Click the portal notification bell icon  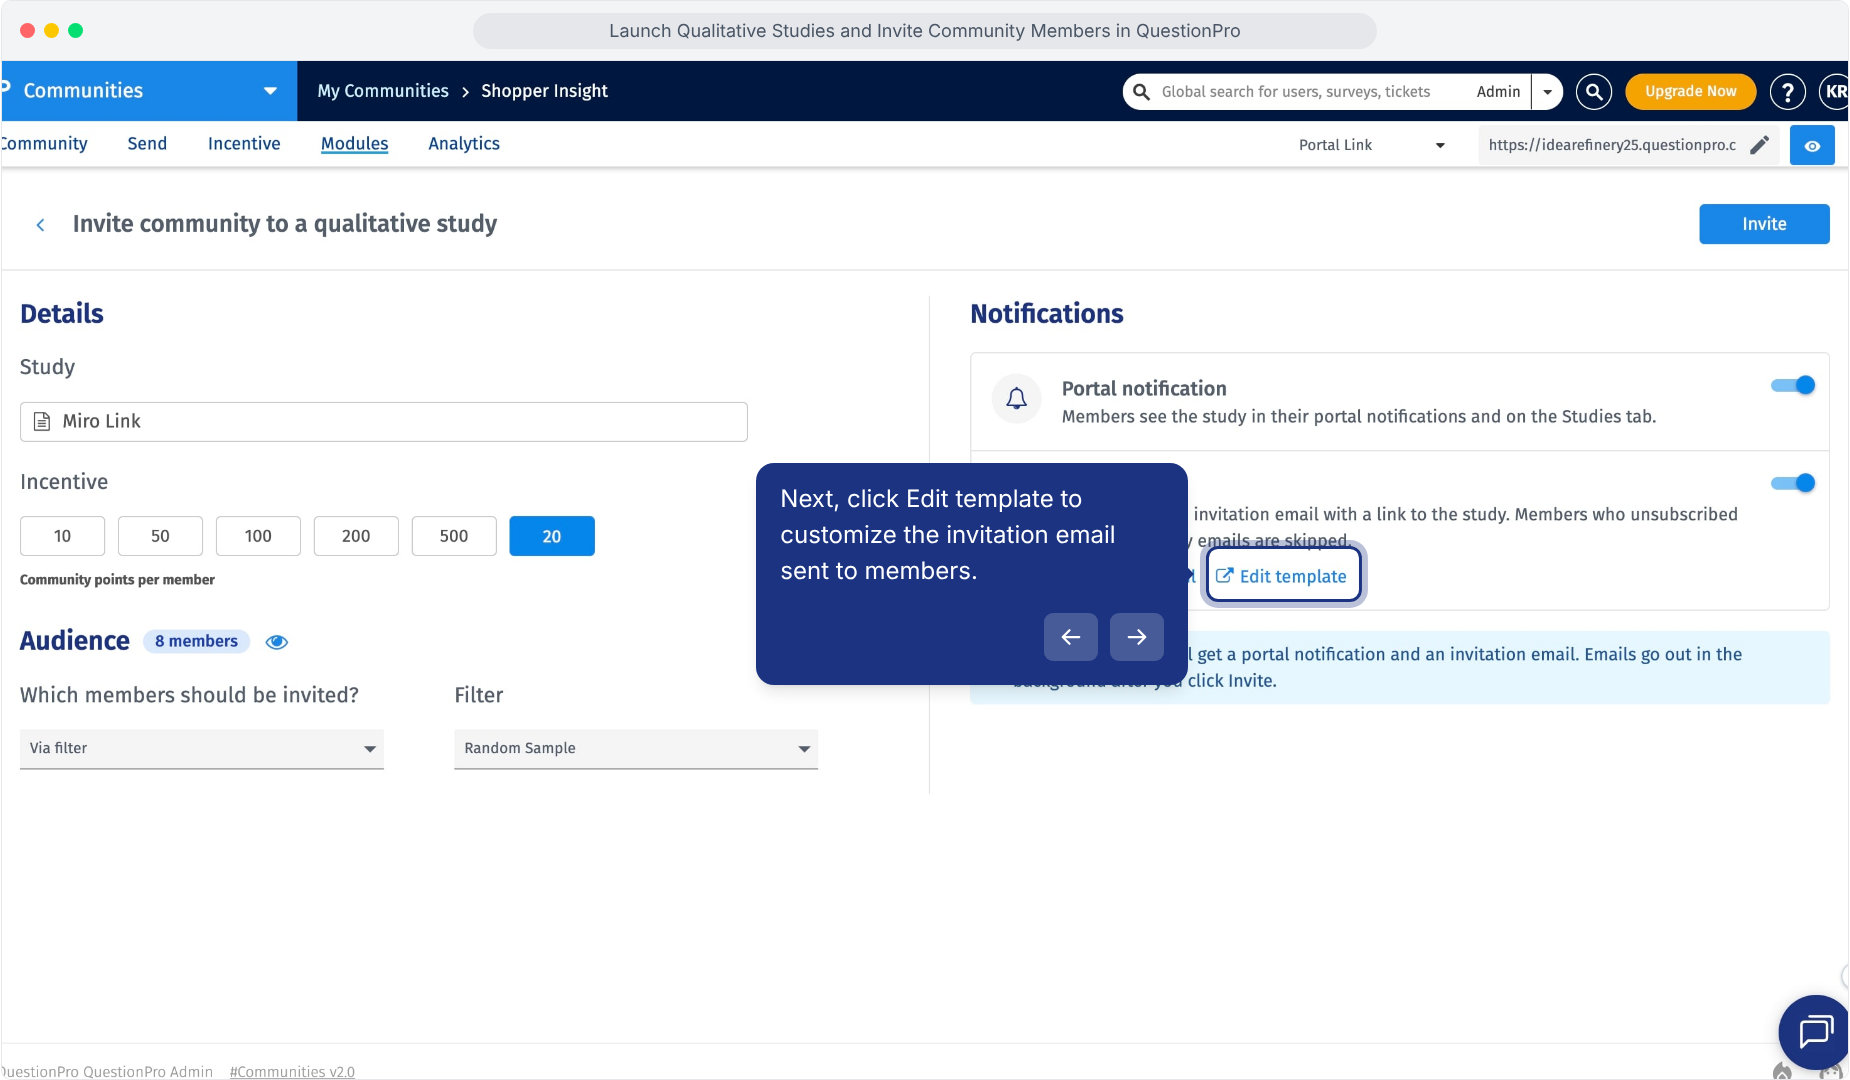(1017, 399)
